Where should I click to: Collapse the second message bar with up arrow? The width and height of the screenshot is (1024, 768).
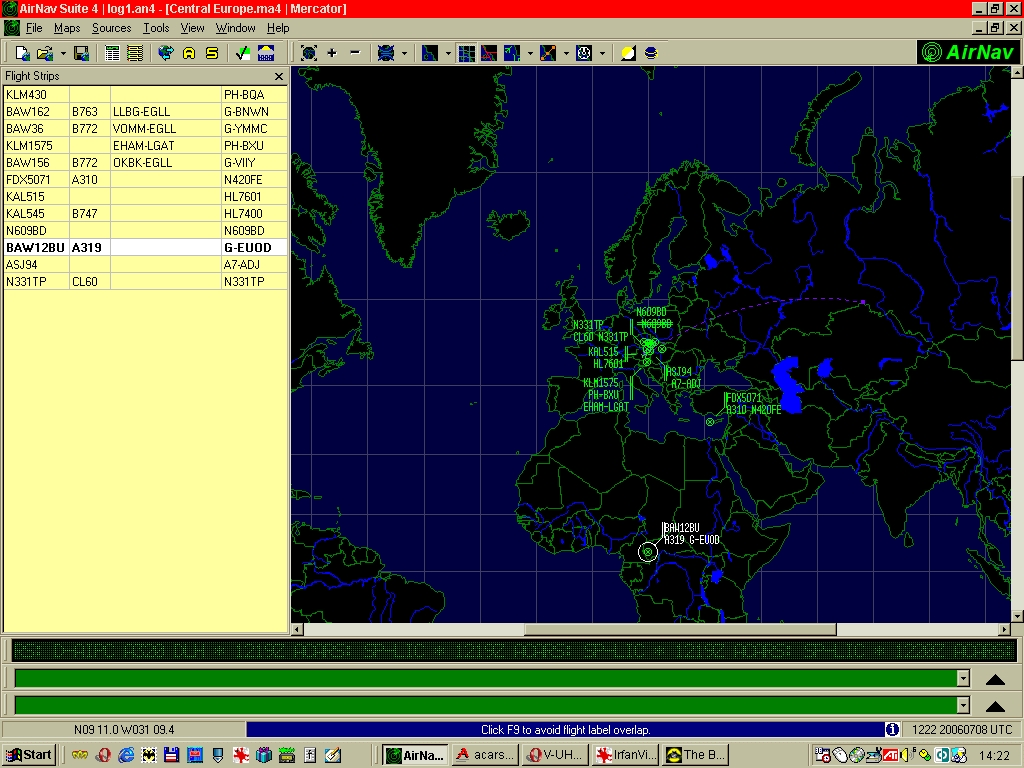(x=995, y=707)
